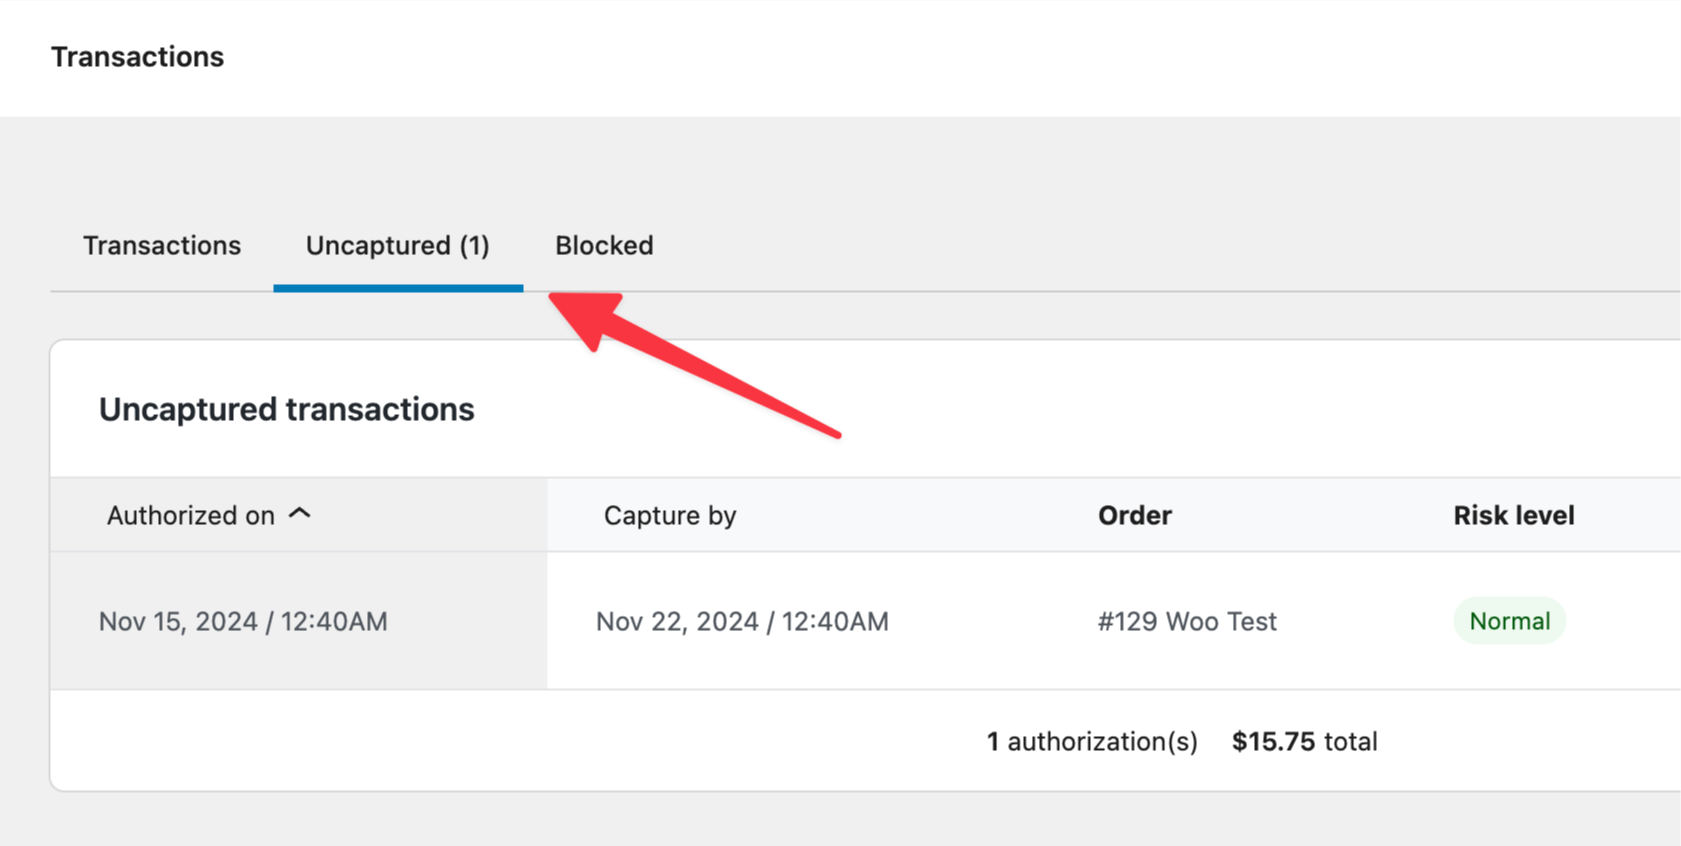Click the Uncaptured transactions heading
This screenshot has height=846, width=1681.
point(286,408)
